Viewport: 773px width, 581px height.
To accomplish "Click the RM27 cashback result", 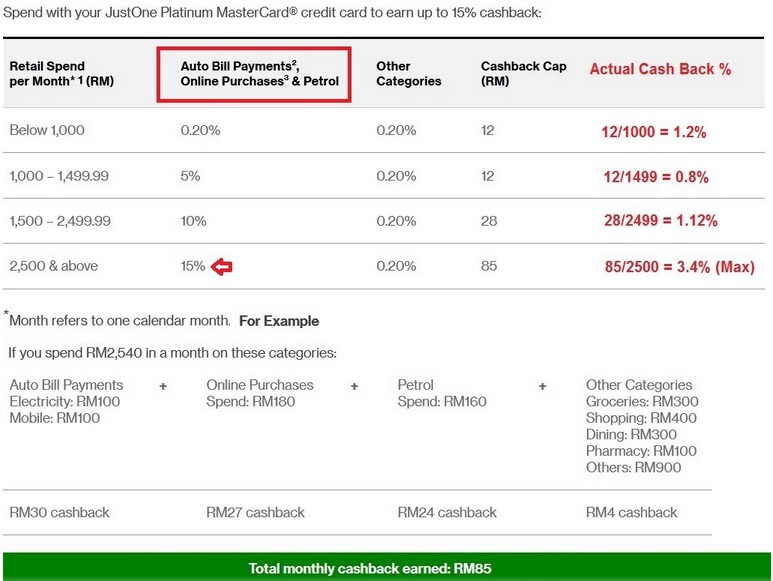I will [255, 512].
